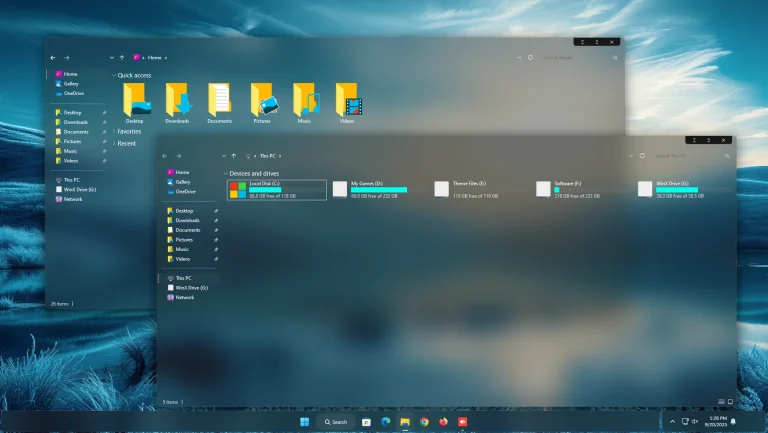The width and height of the screenshot is (768, 433).
Task: Go back in the Home window
Action: [53, 58]
